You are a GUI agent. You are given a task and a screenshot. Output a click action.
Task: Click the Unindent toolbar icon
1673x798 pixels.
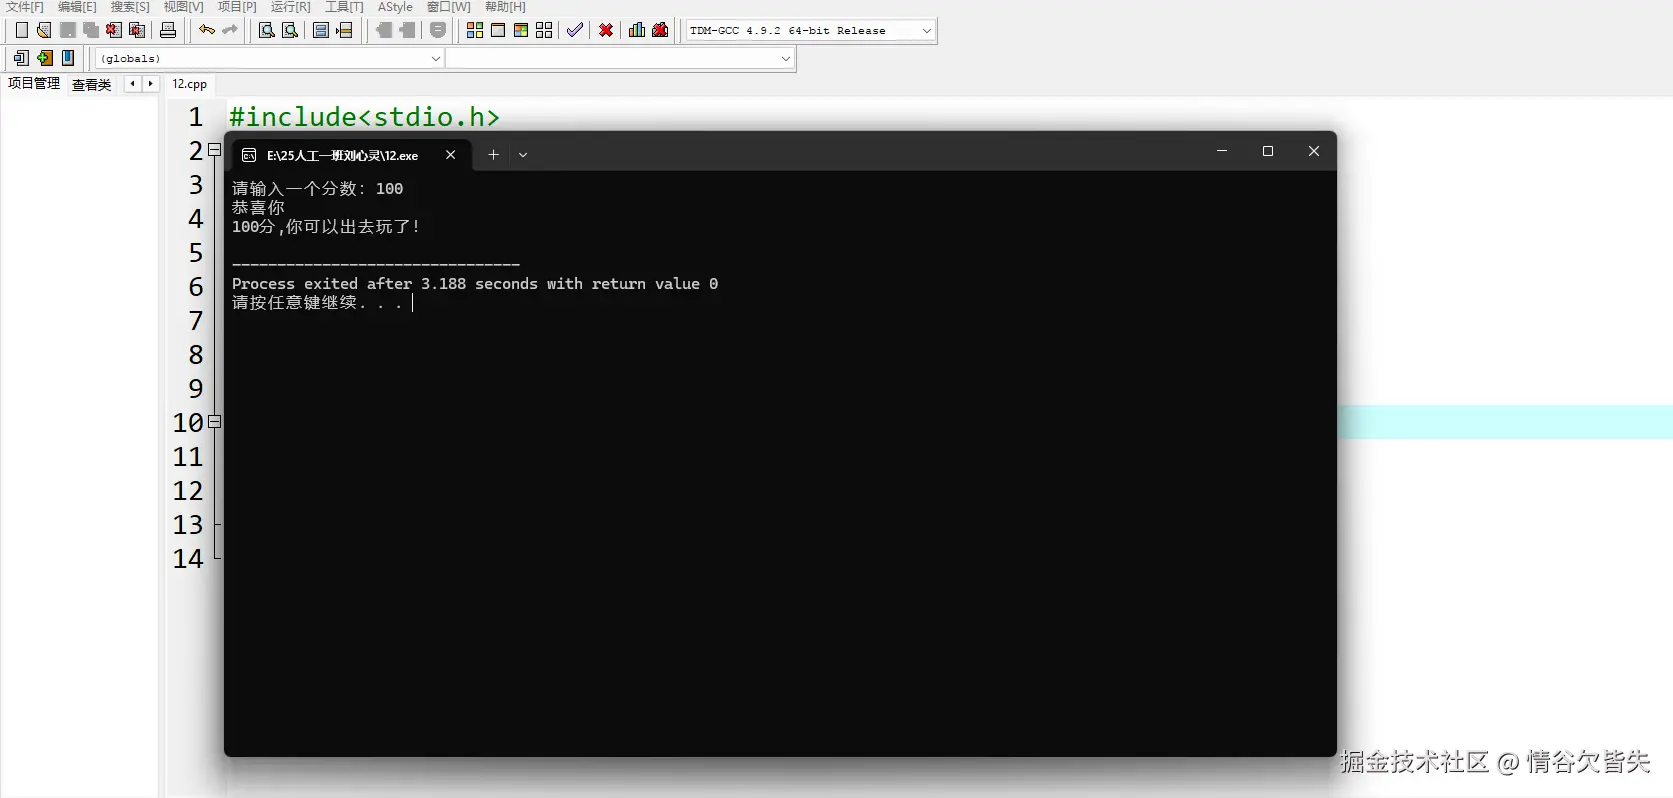[407, 30]
